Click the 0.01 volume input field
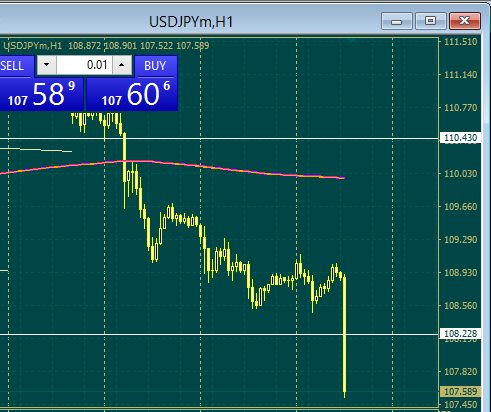The image size is (491, 412). [84, 65]
